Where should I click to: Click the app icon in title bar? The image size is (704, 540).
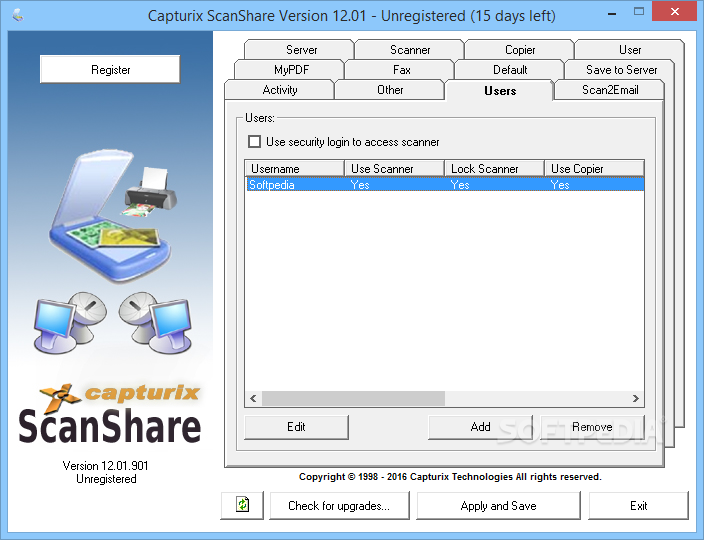pos(18,16)
